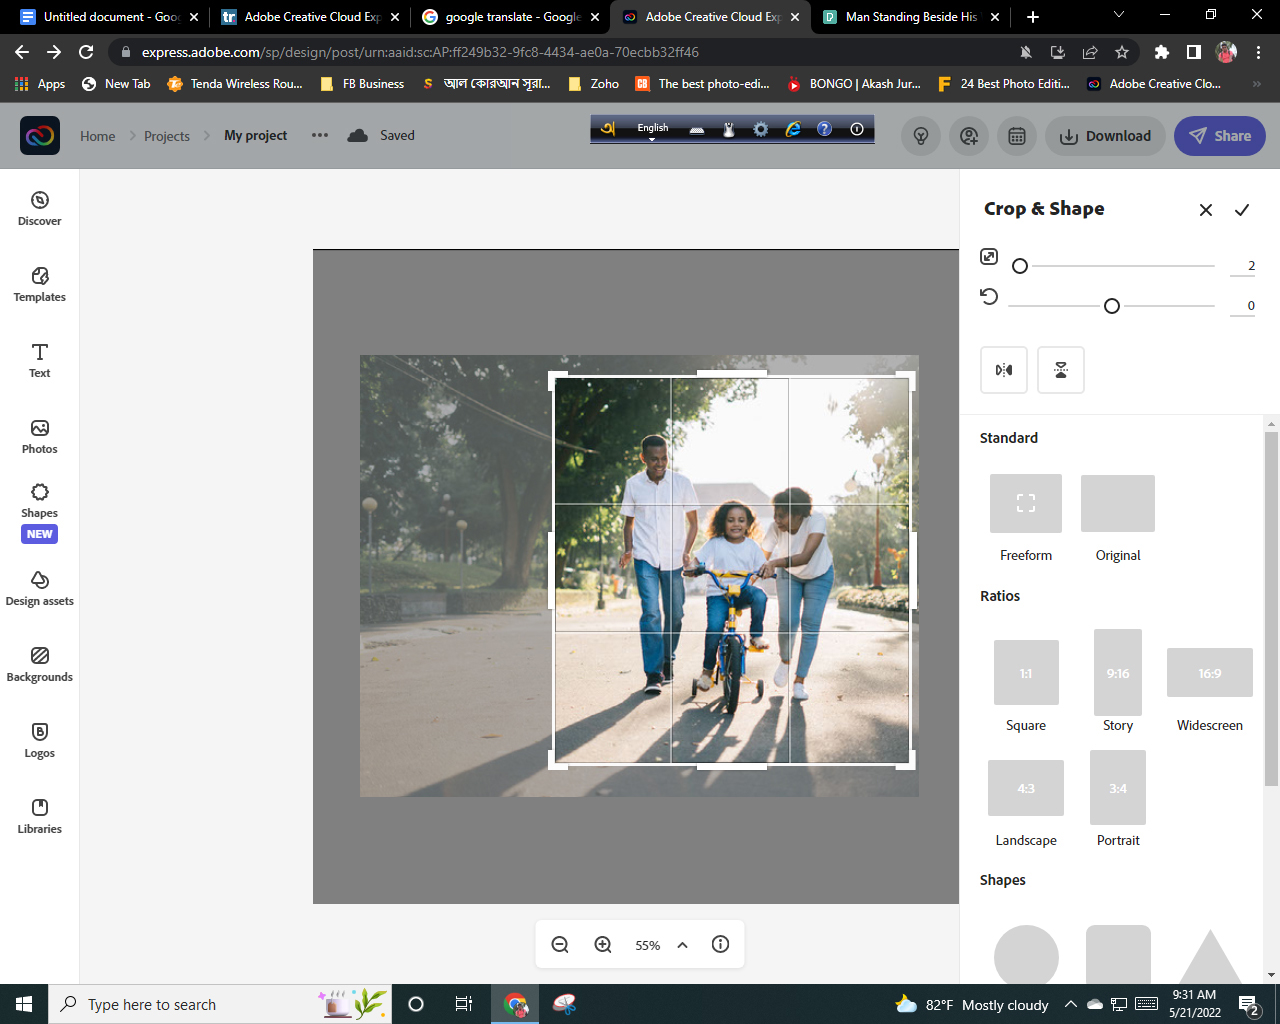1280x1024 pixels.
Task: Open canvas info icon
Action: 720,944
